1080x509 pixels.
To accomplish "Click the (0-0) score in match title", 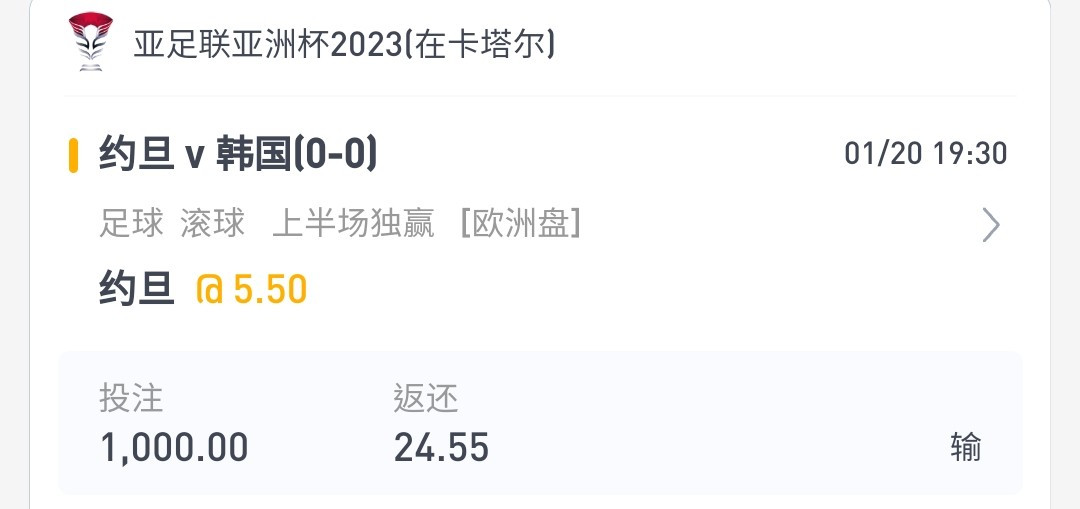I will pos(335,154).
